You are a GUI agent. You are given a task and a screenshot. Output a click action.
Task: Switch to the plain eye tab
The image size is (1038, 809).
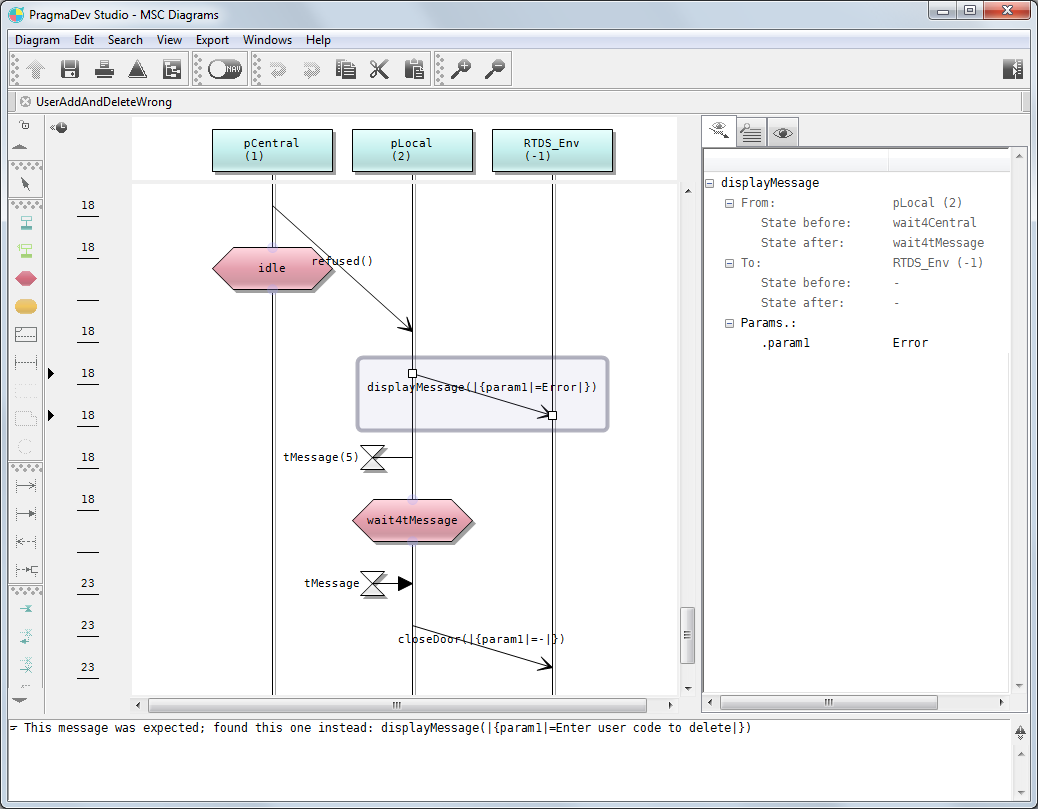pos(783,132)
